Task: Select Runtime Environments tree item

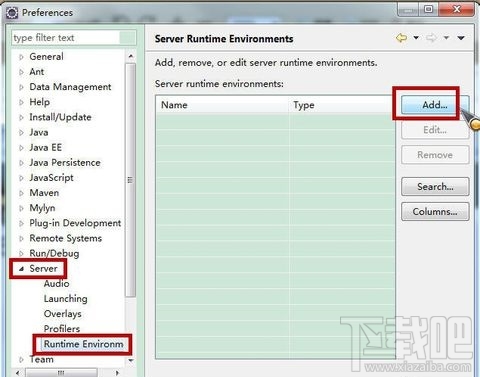Action: (83, 344)
